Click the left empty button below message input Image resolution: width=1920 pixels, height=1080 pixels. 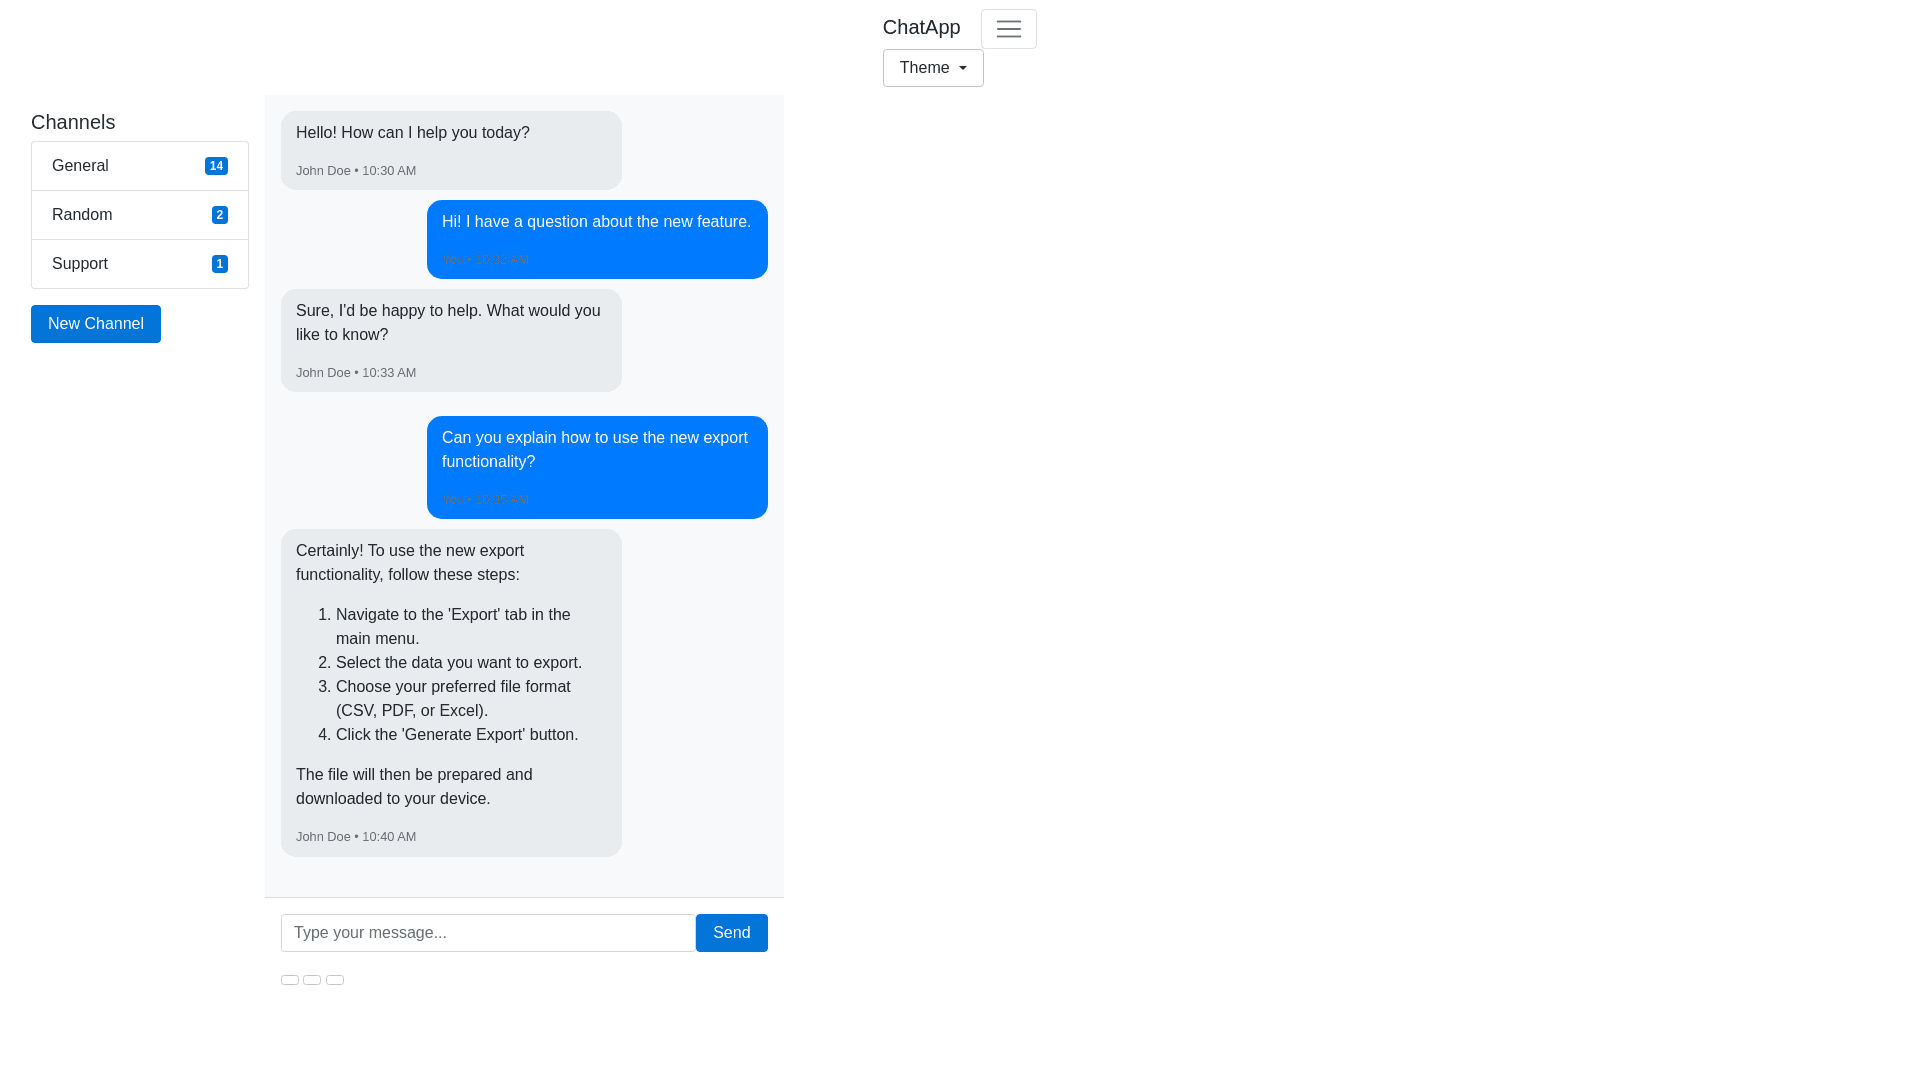(290, 980)
